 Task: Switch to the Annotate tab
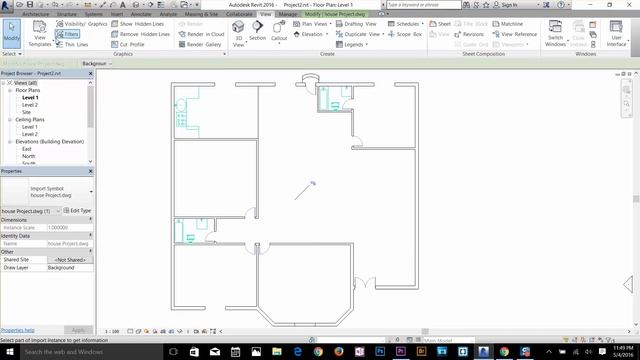pos(141,14)
